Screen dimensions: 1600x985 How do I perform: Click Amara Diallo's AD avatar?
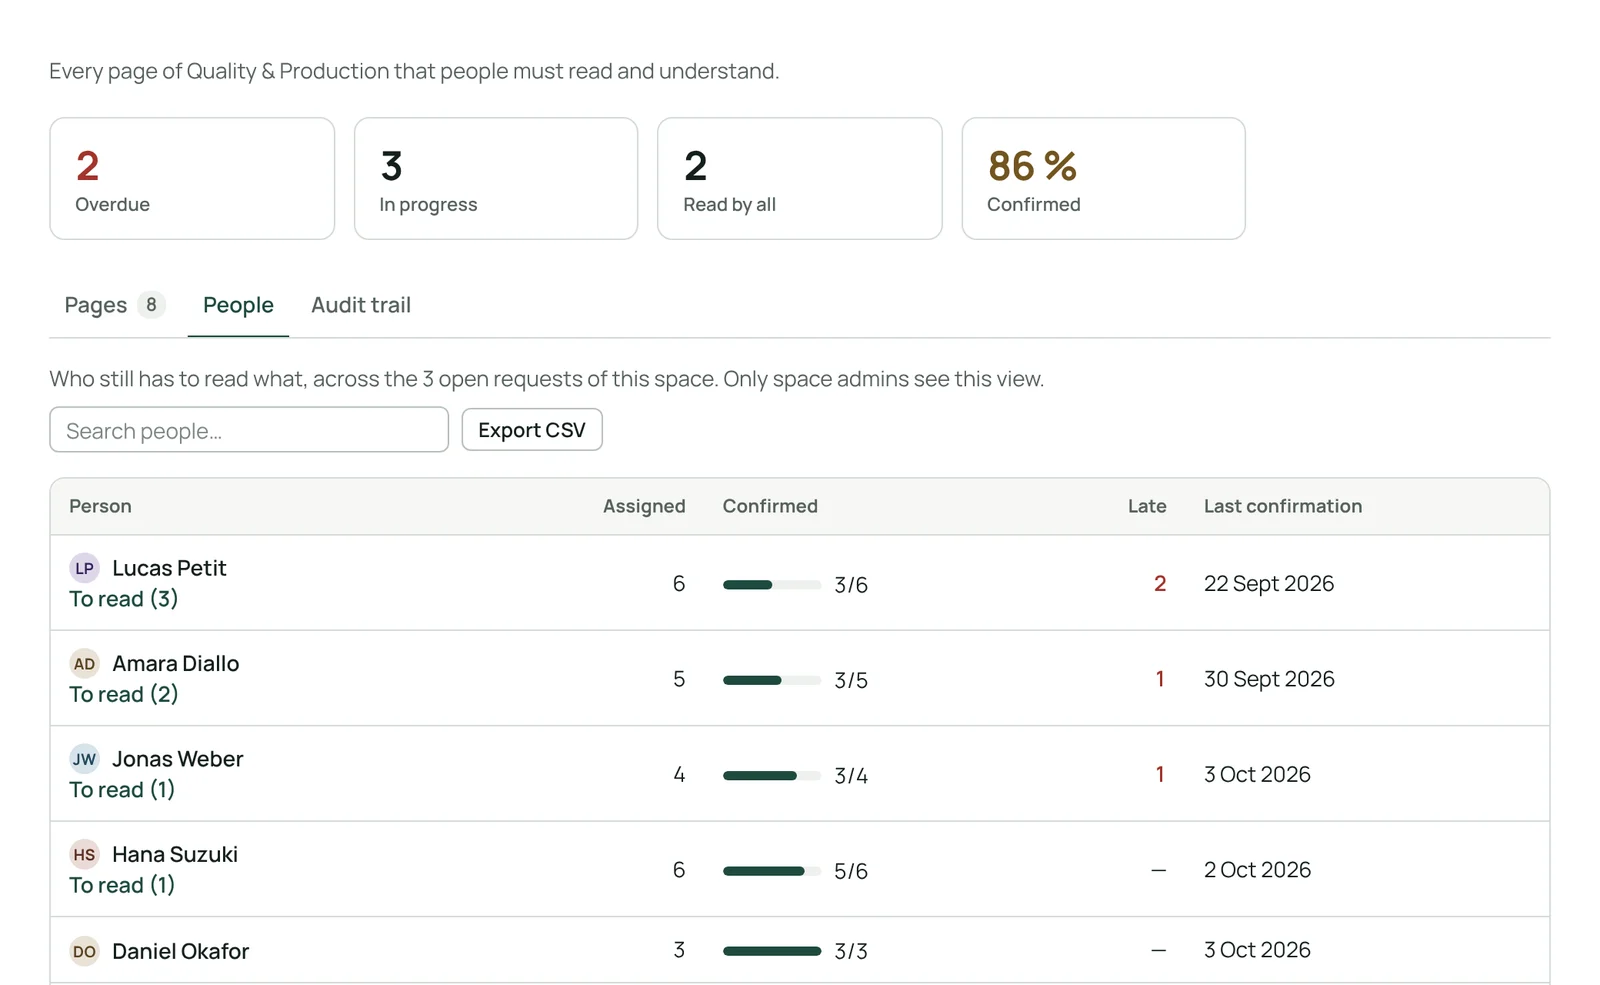tap(85, 664)
